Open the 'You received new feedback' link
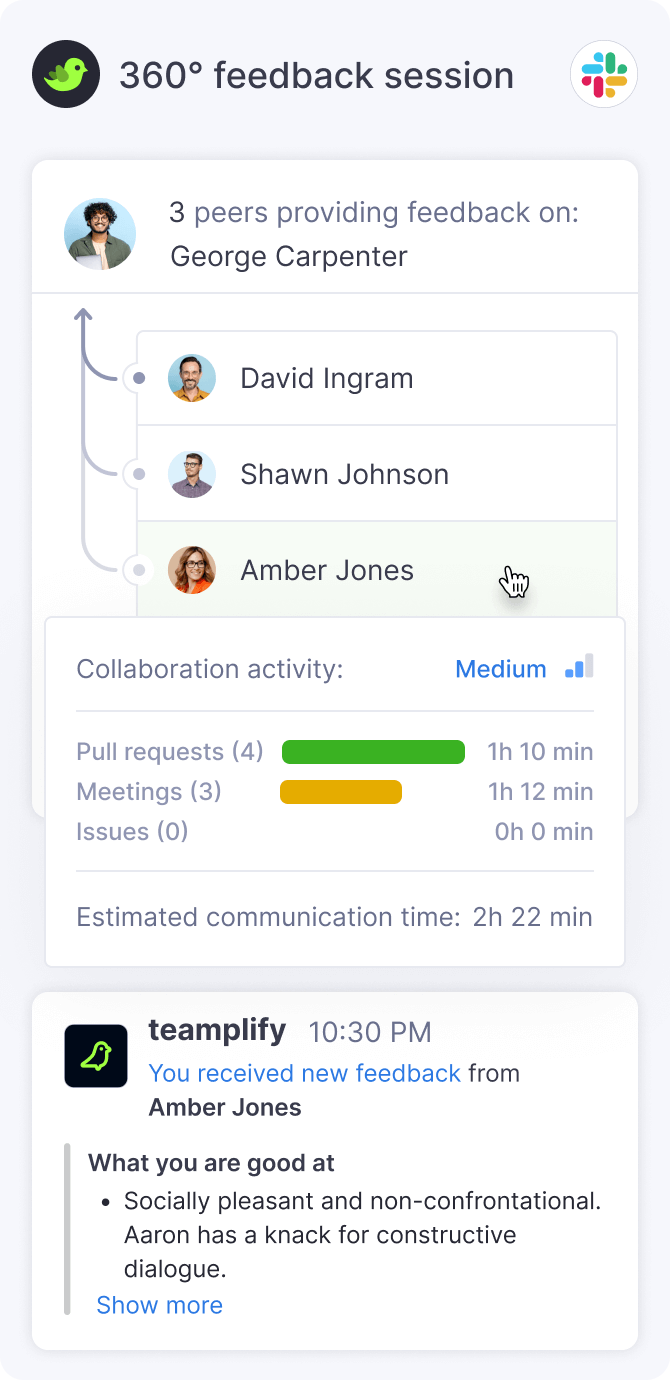Viewport: 670px width, 1380px height. coord(304,1073)
